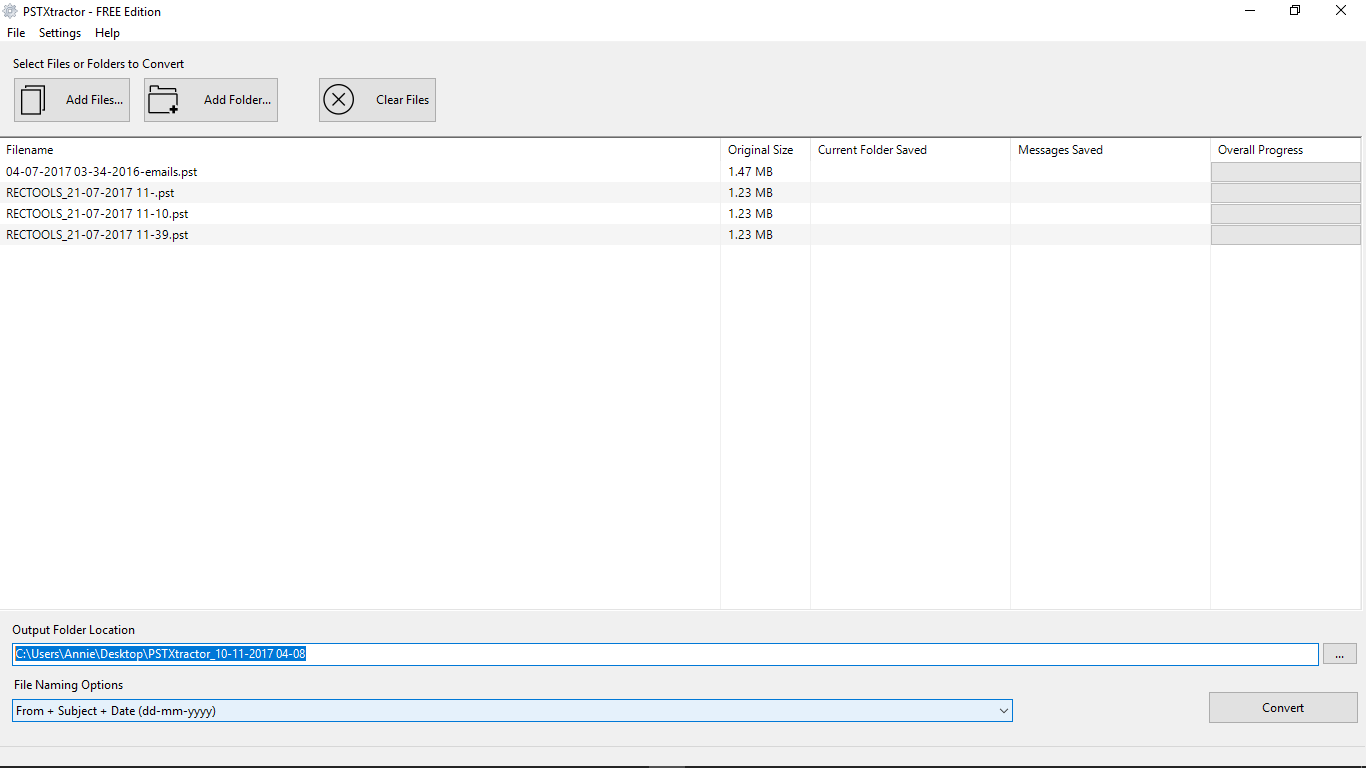Minimize the PSTXtractor window
Viewport: 1366px width, 768px height.
[x=1250, y=11]
